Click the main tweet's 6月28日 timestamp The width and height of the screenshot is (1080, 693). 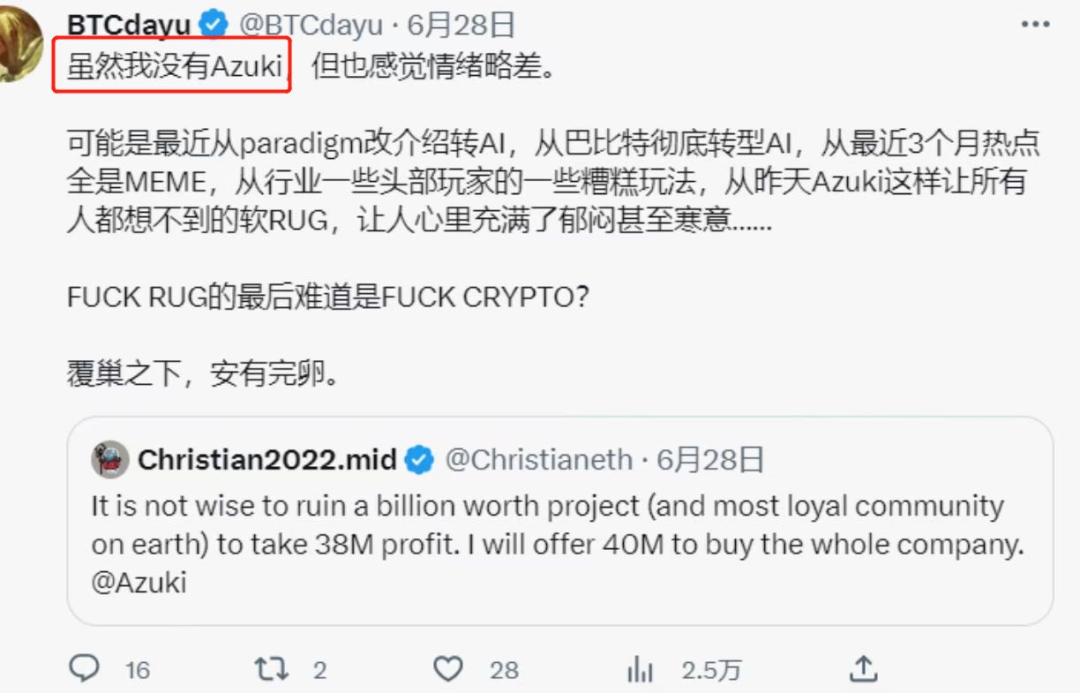pos(461,25)
